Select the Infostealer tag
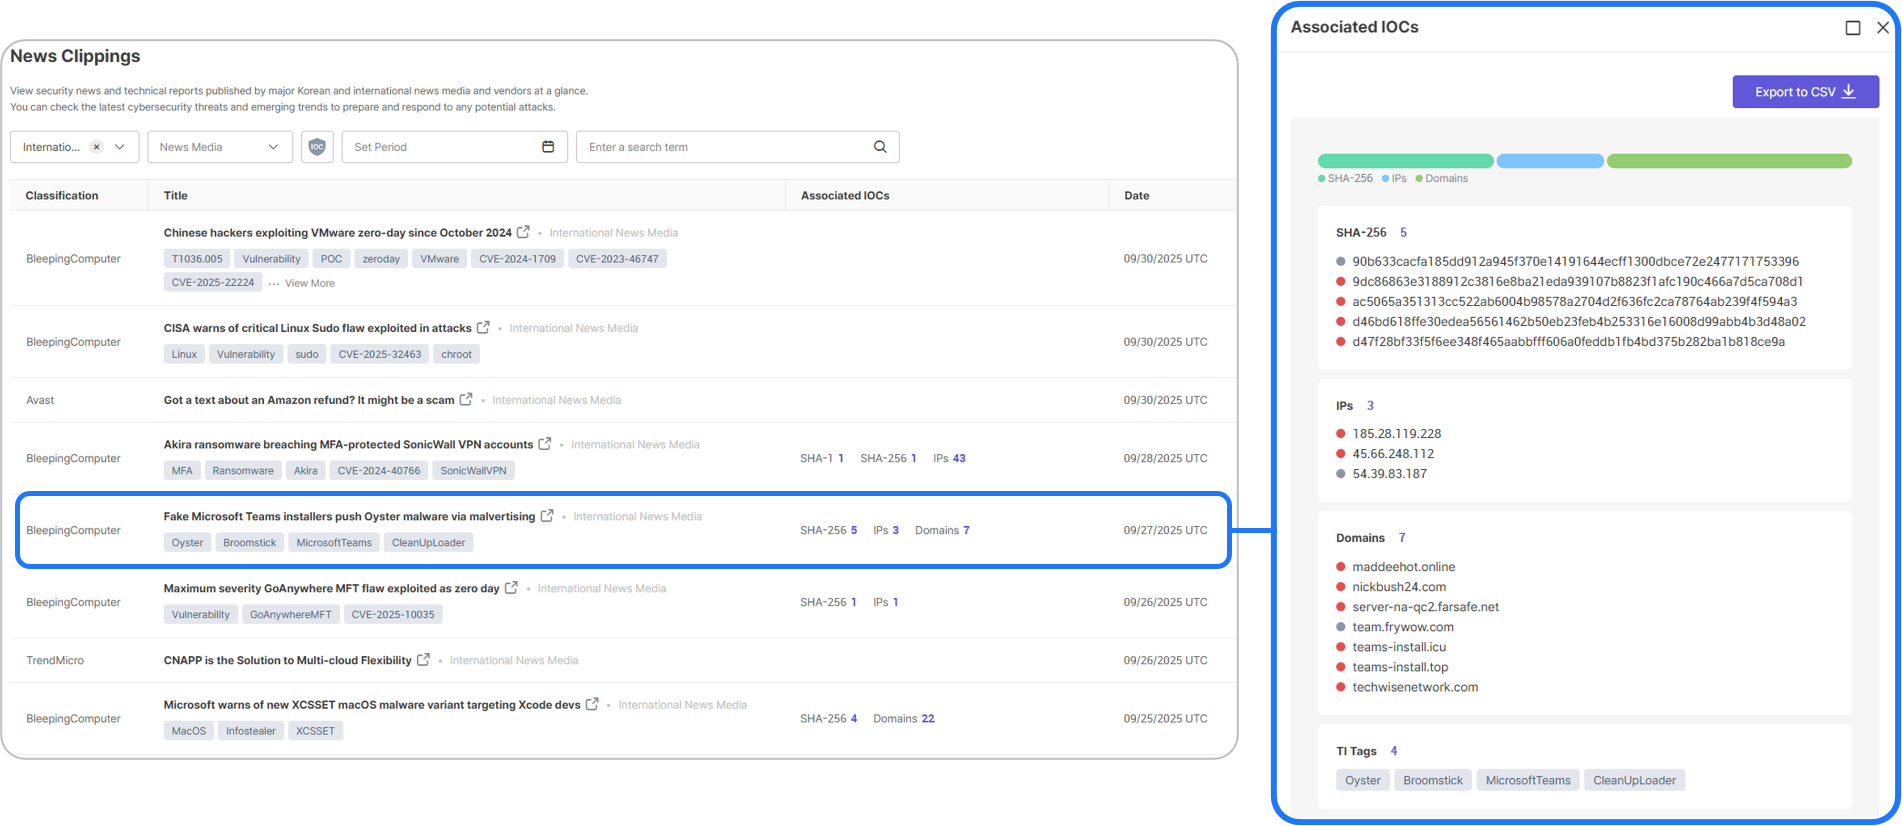 [x=251, y=731]
